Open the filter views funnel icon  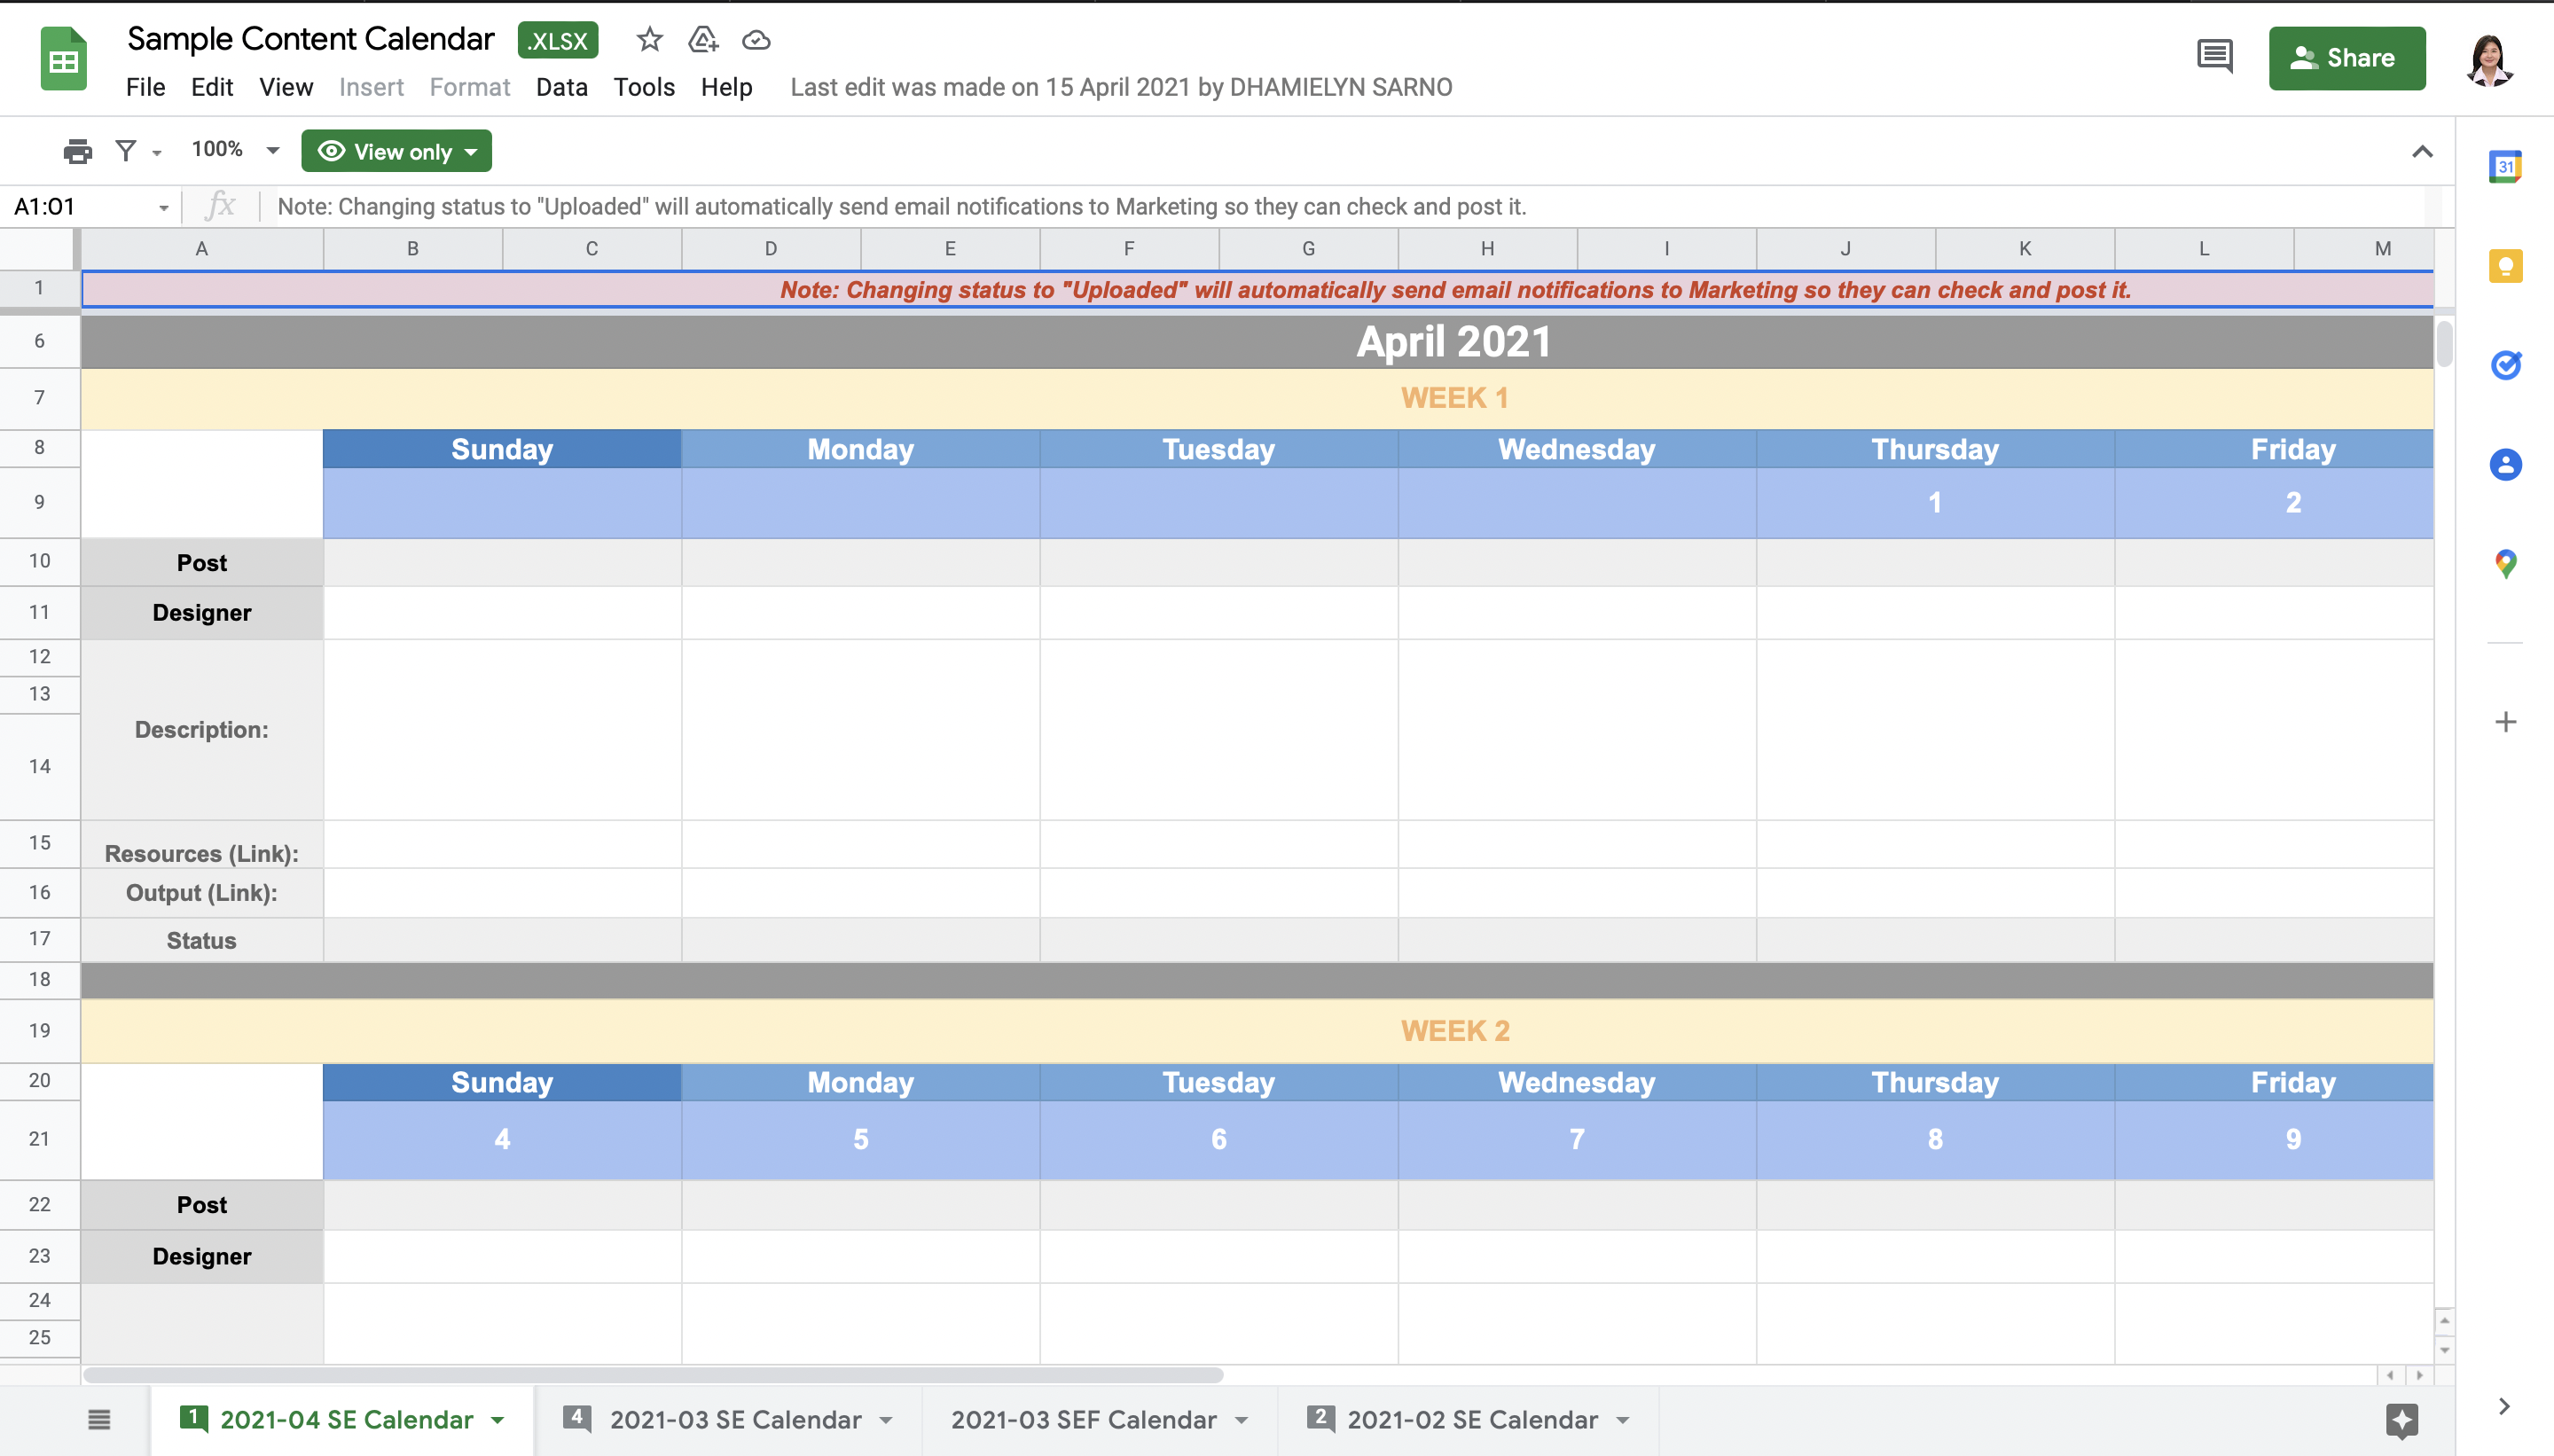click(126, 151)
